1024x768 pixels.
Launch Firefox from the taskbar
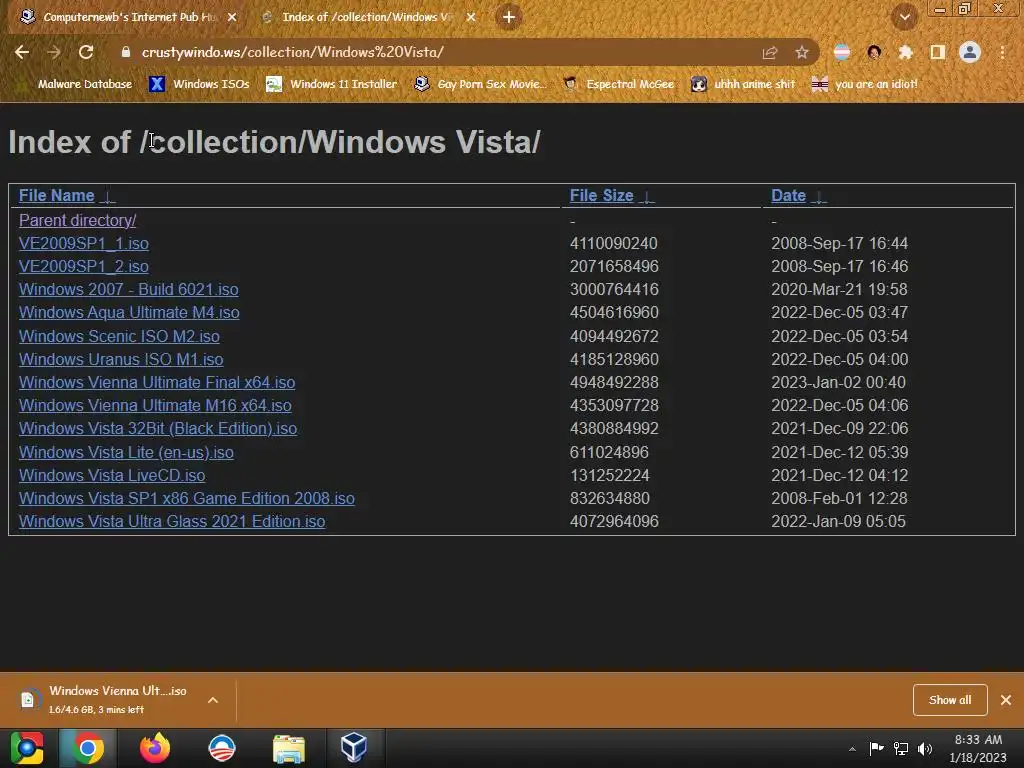tap(155, 748)
